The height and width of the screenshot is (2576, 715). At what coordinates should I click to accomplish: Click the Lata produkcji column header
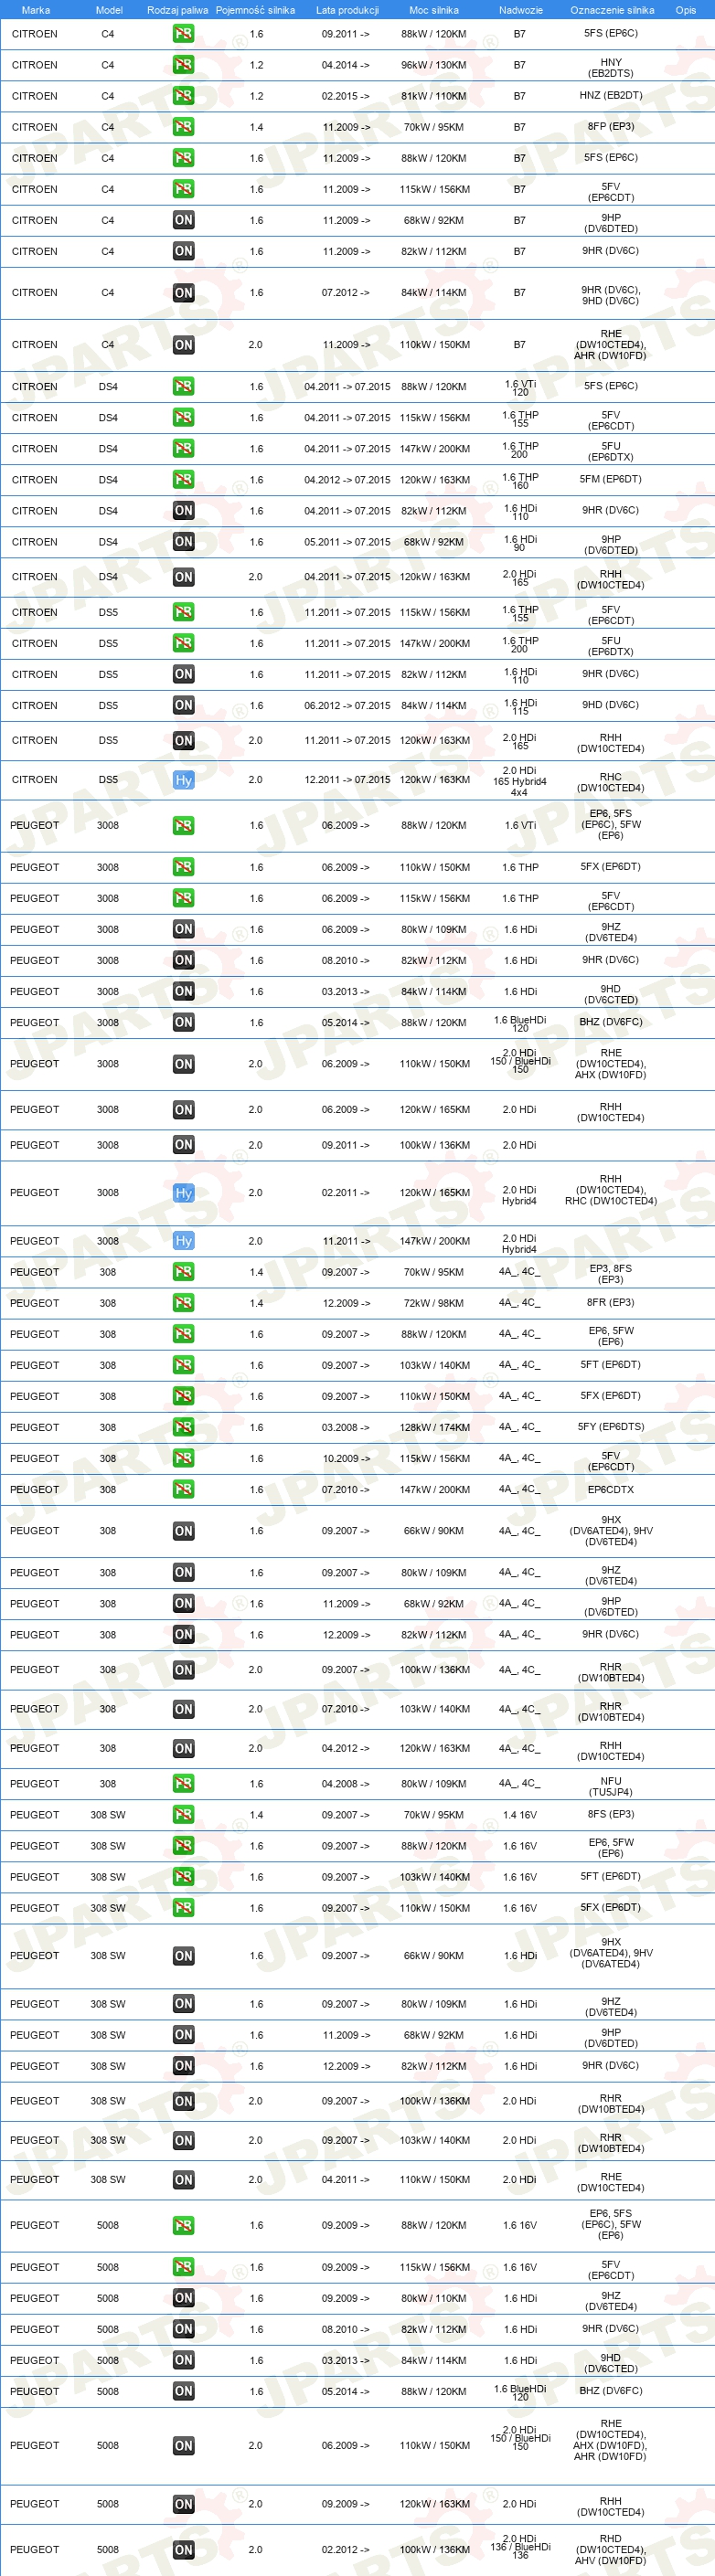point(347,10)
